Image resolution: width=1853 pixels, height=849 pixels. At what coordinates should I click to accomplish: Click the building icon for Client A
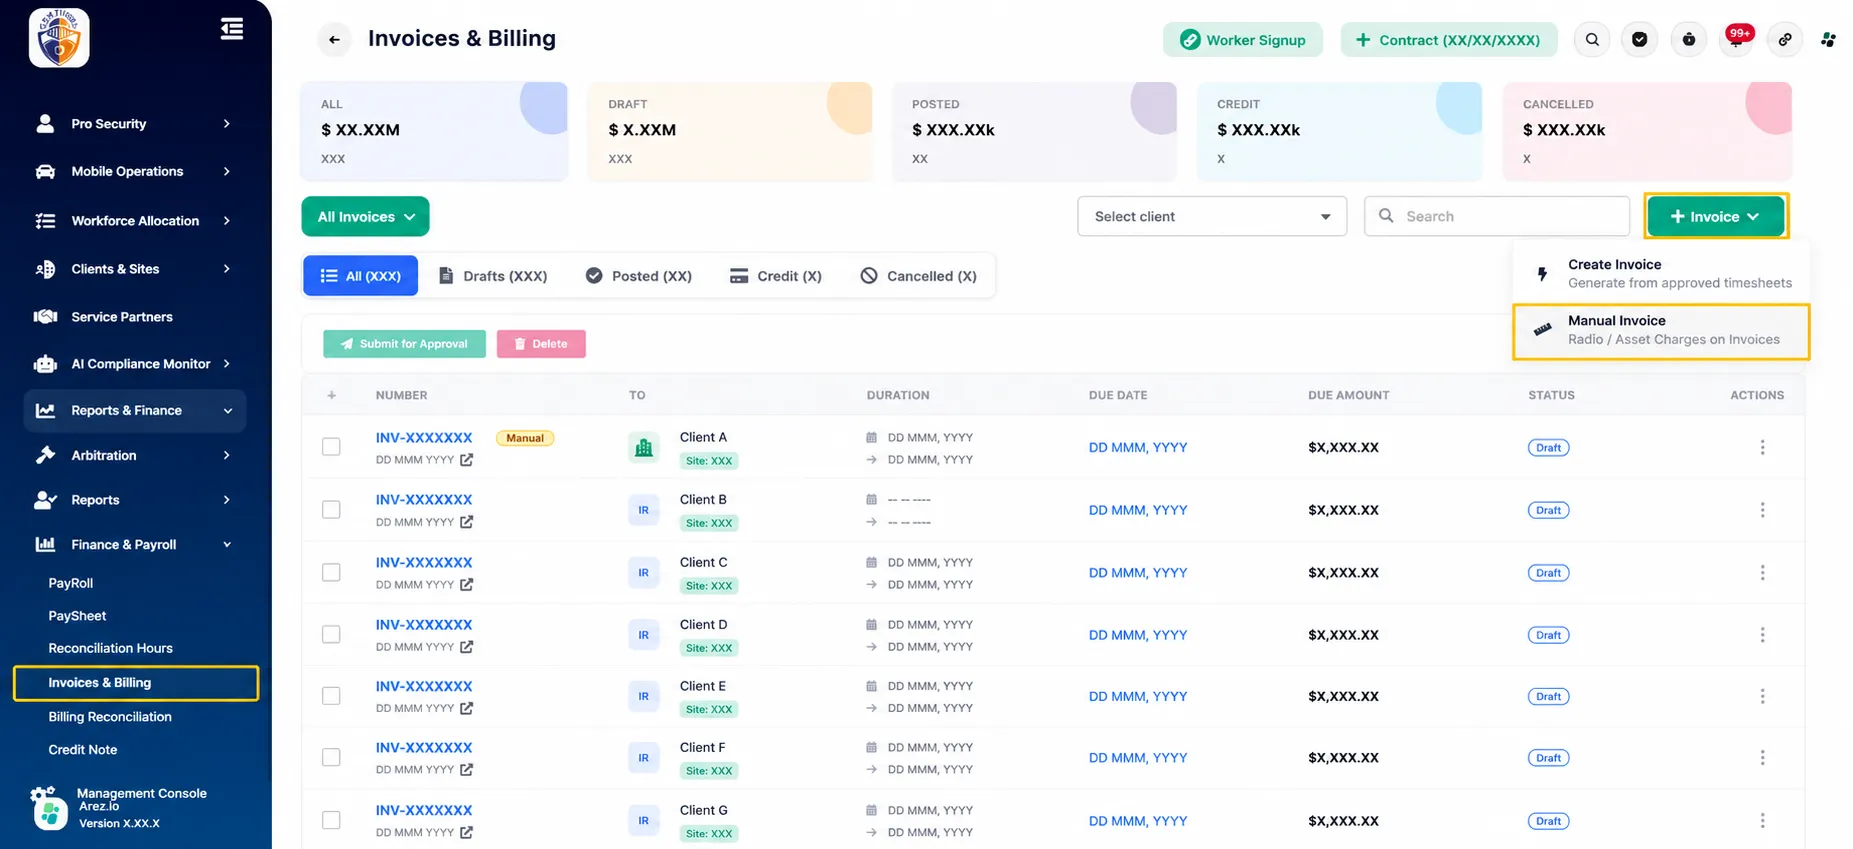point(644,448)
